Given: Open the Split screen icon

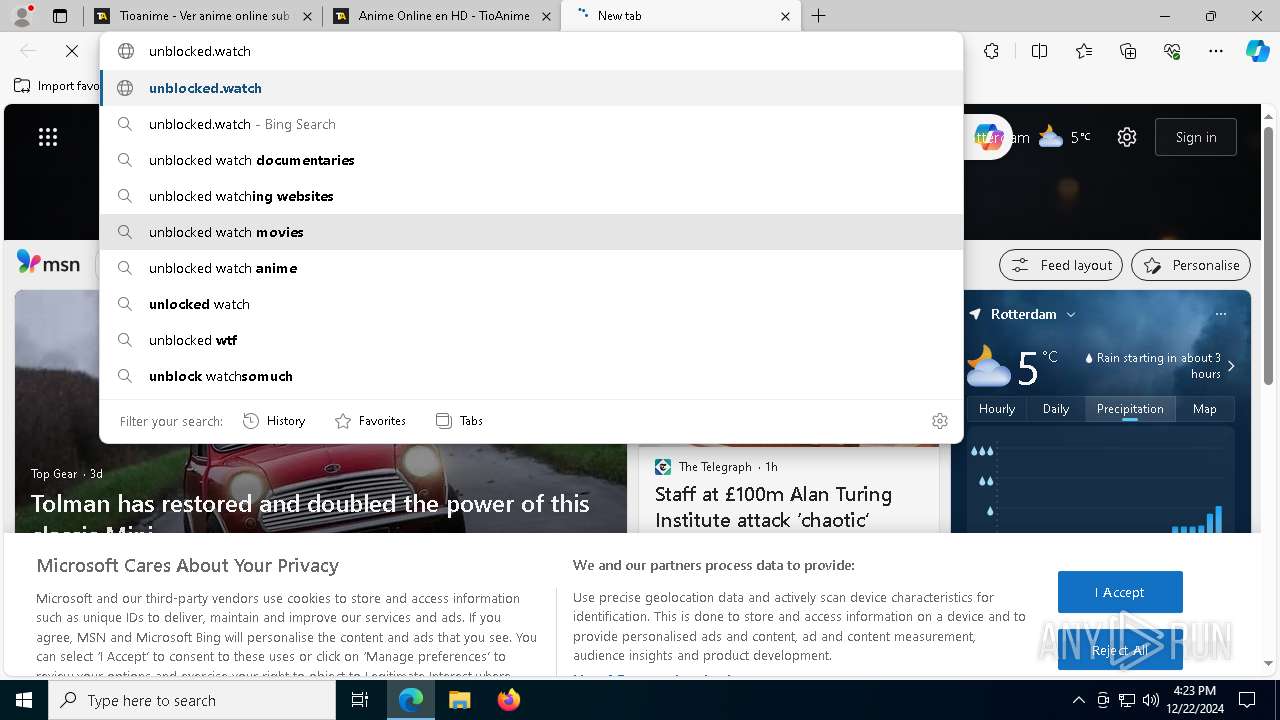Looking at the screenshot, I should click(x=1039, y=51).
